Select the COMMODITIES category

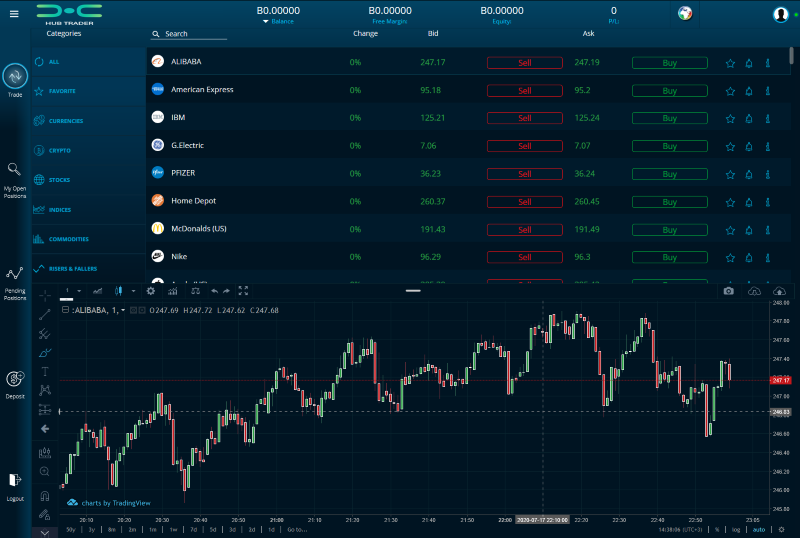pyautogui.click(x=89, y=239)
